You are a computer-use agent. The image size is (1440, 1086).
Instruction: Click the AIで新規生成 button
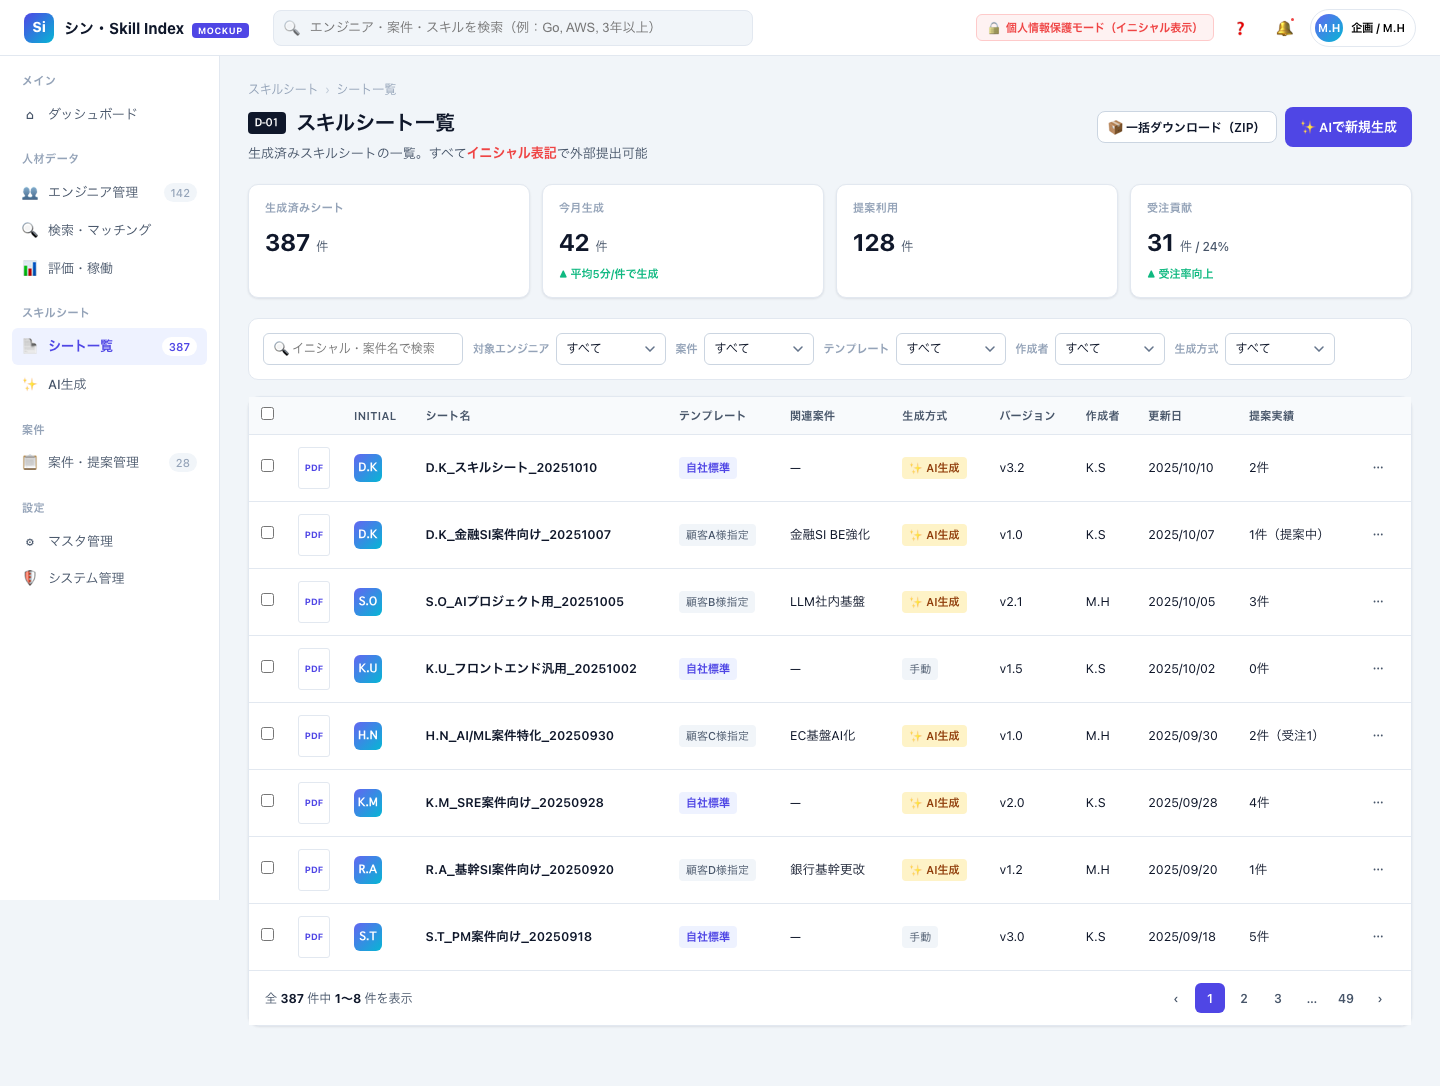coord(1348,127)
